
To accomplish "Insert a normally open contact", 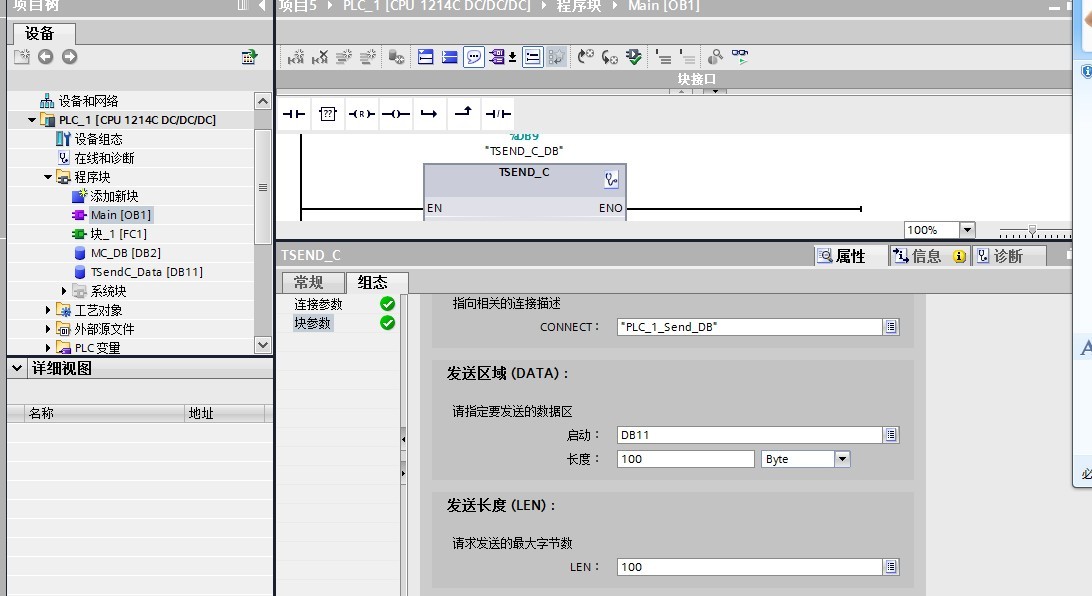I will pyautogui.click(x=294, y=114).
